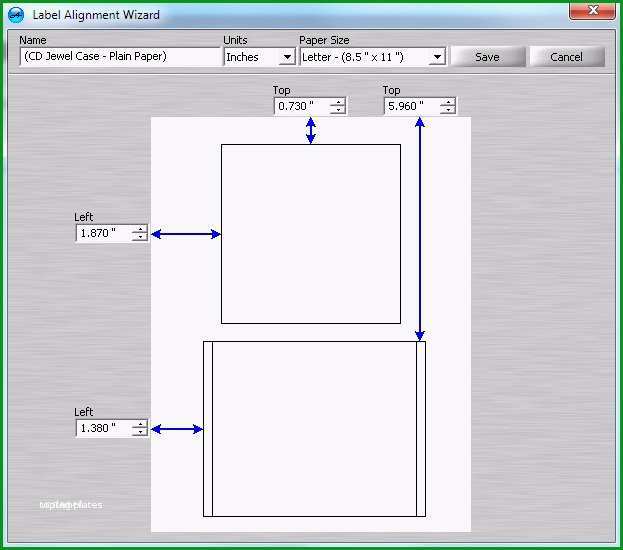Click the Save button
Viewport: 623px width, 550px height.
(488, 57)
